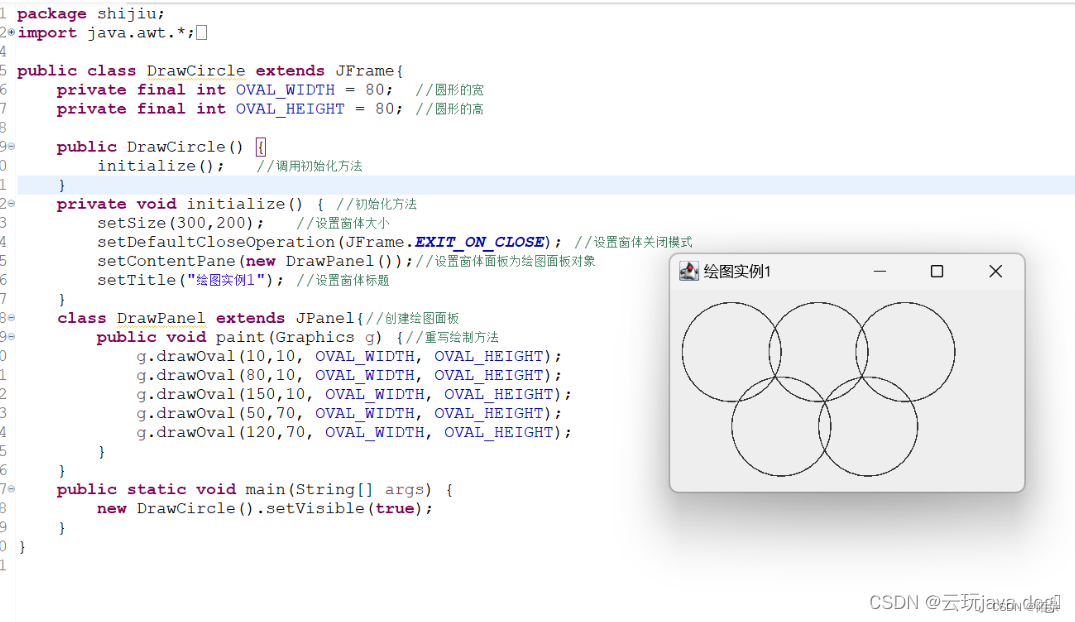Click the Java coffee-cup icon in 绘图实例1 title bar

688,271
